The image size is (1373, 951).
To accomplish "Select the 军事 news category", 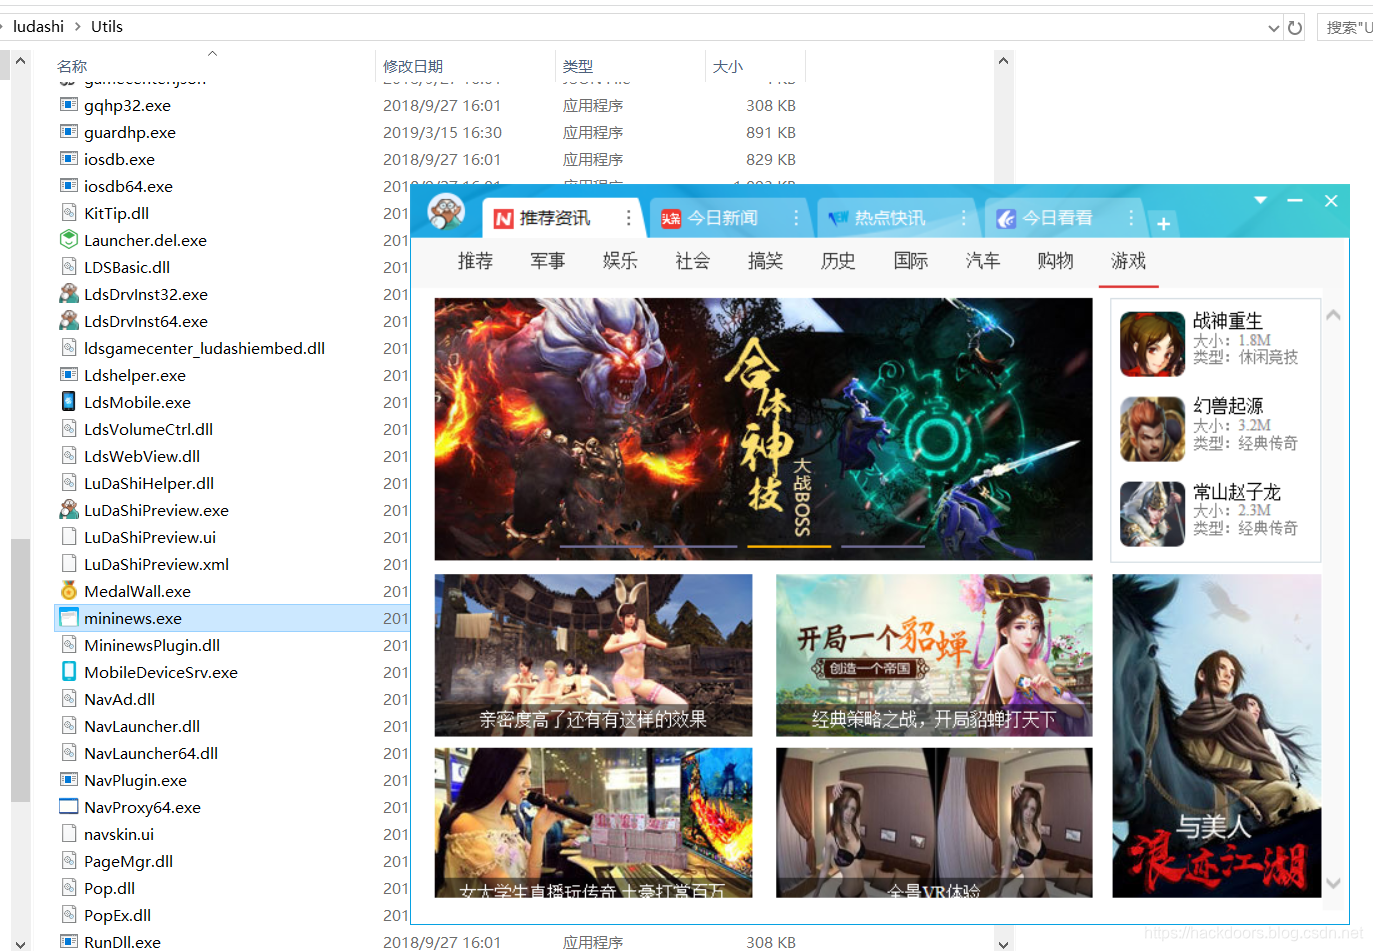I will point(548,261).
